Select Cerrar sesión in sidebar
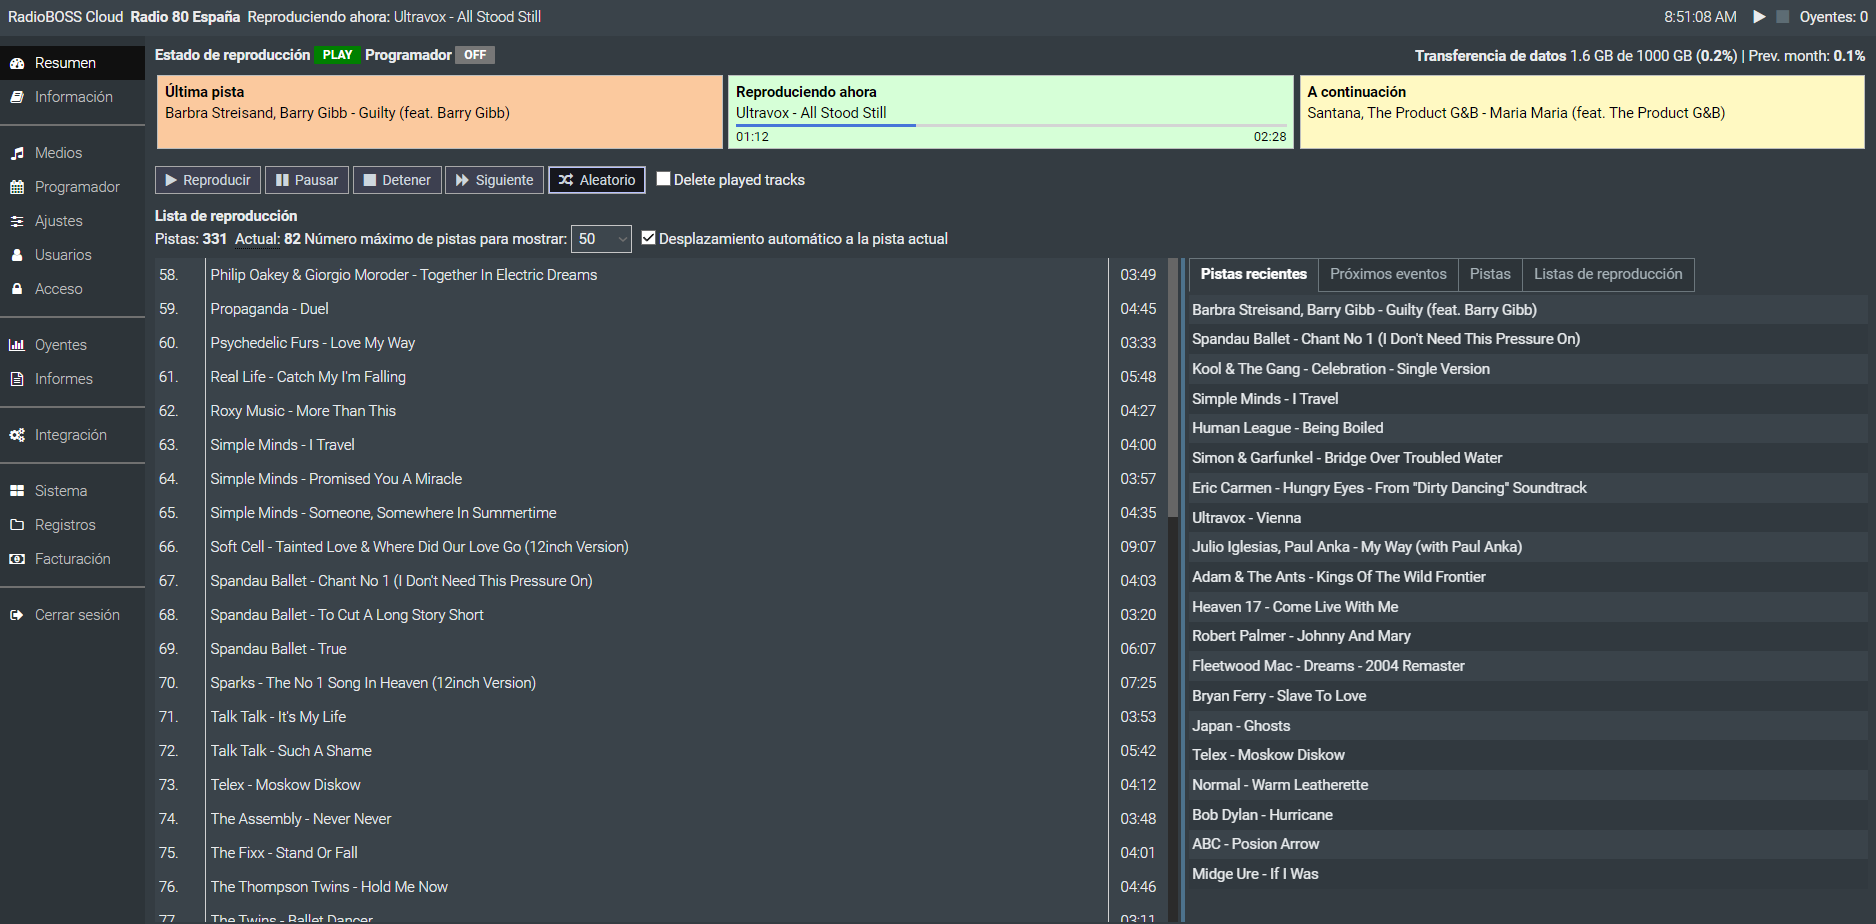 tap(72, 615)
